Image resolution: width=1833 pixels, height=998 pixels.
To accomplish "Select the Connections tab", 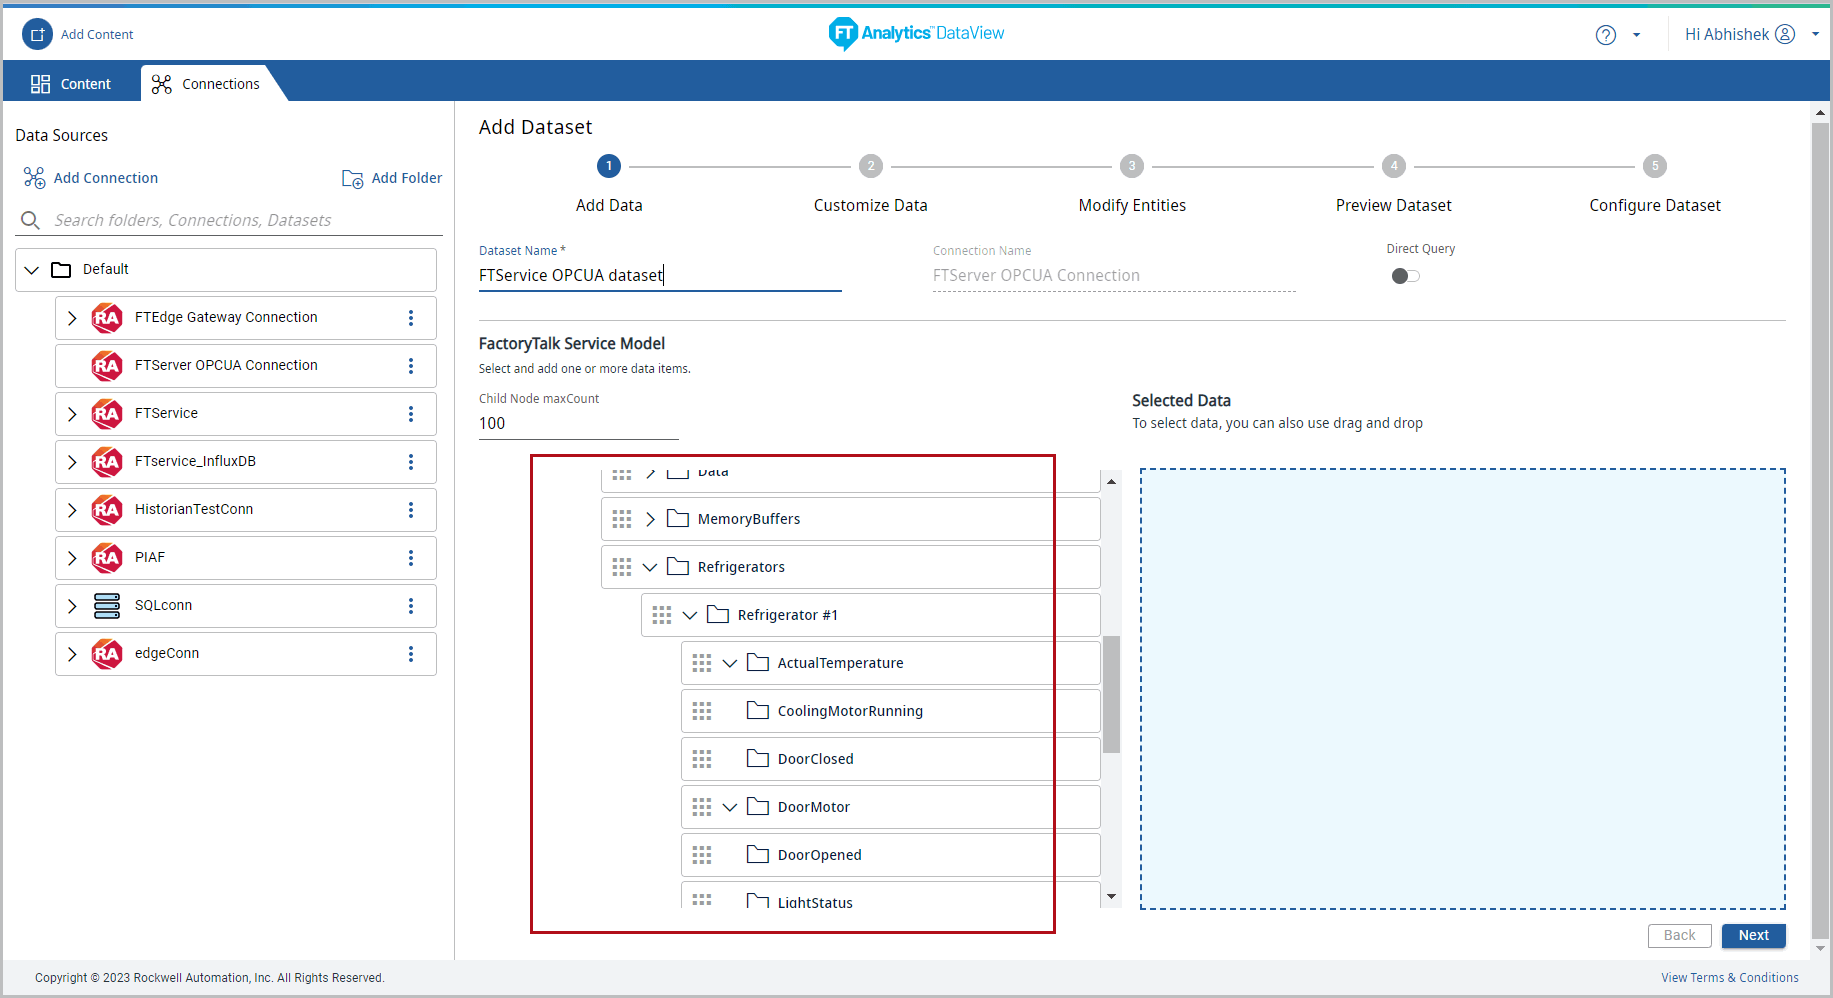I will 206,84.
